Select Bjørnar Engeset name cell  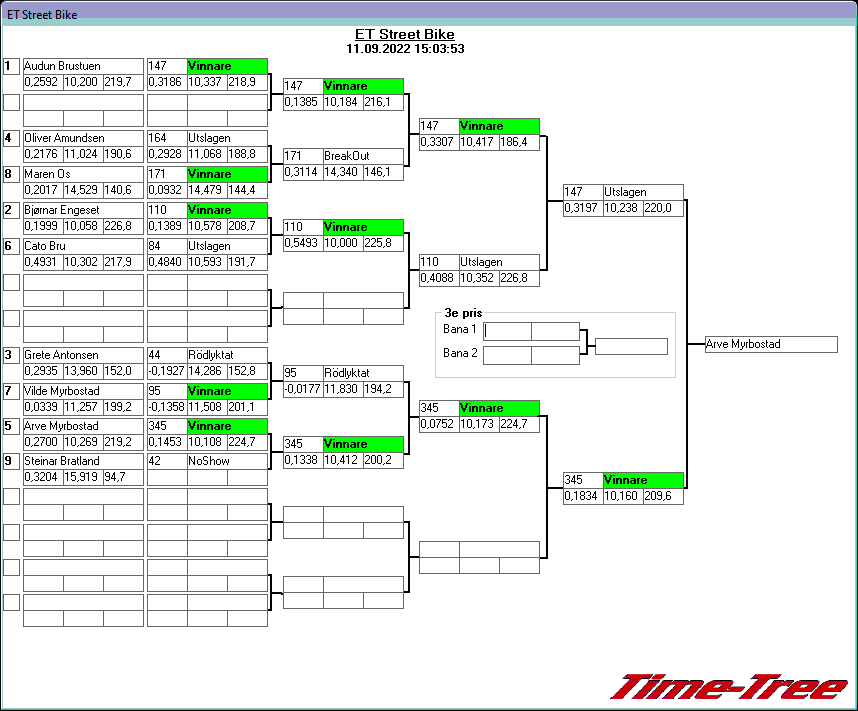tap(83, 210)
